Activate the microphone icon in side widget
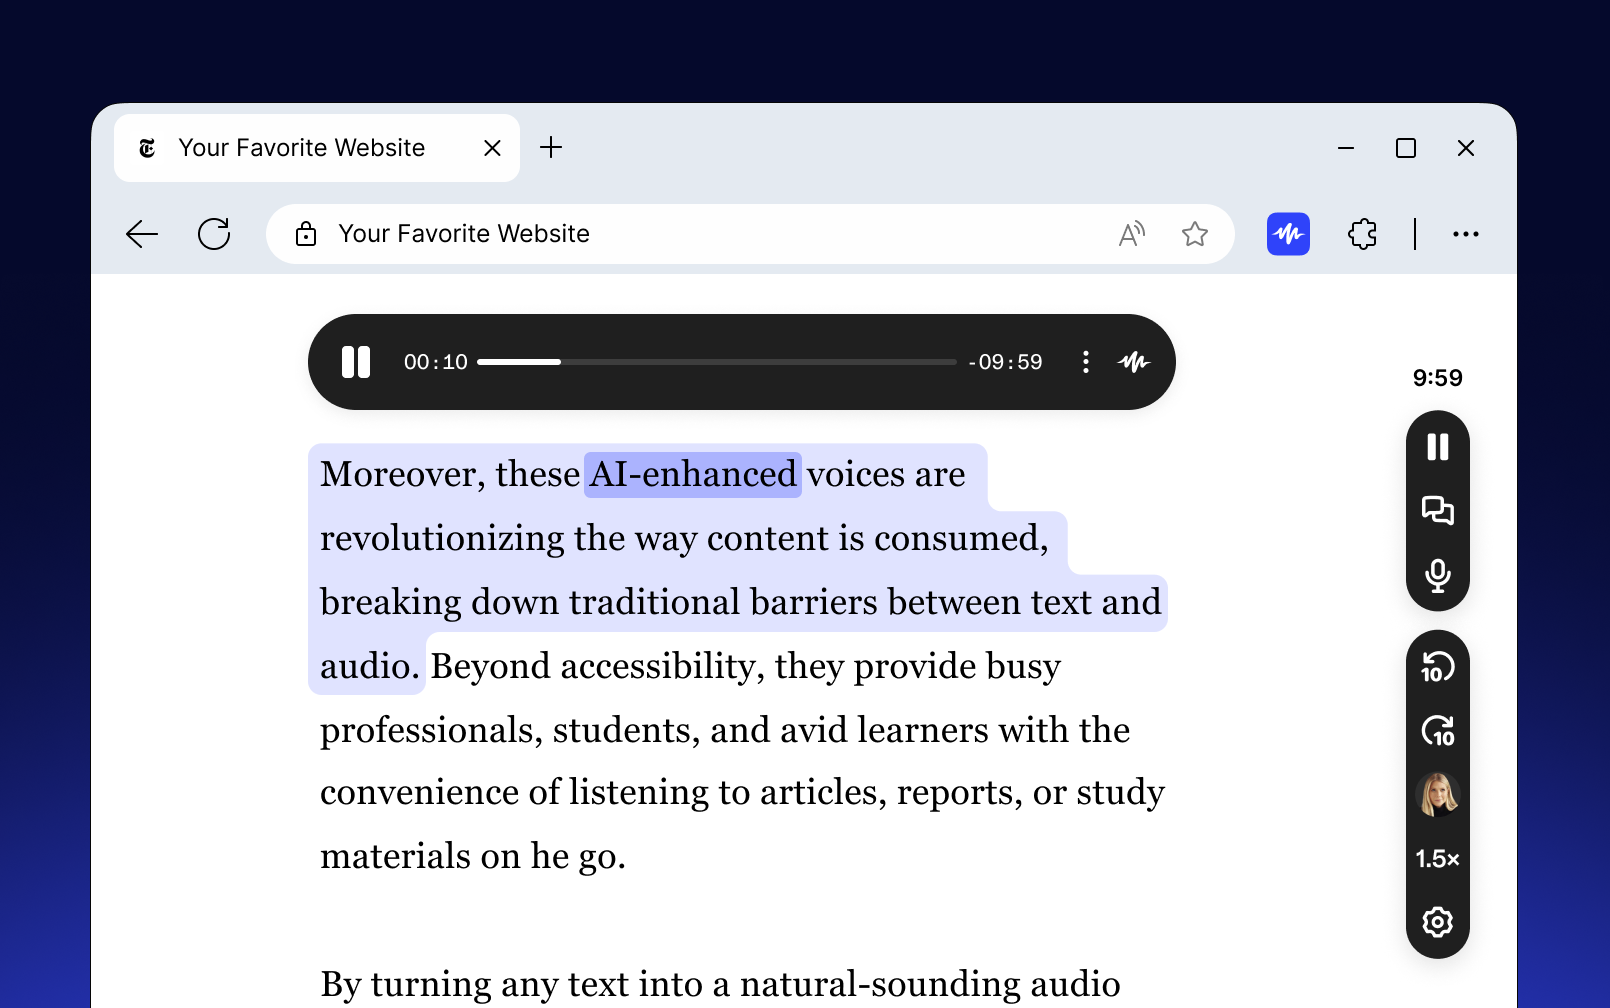The height and width of the screenshot is (1008, 1610). 1438,576
